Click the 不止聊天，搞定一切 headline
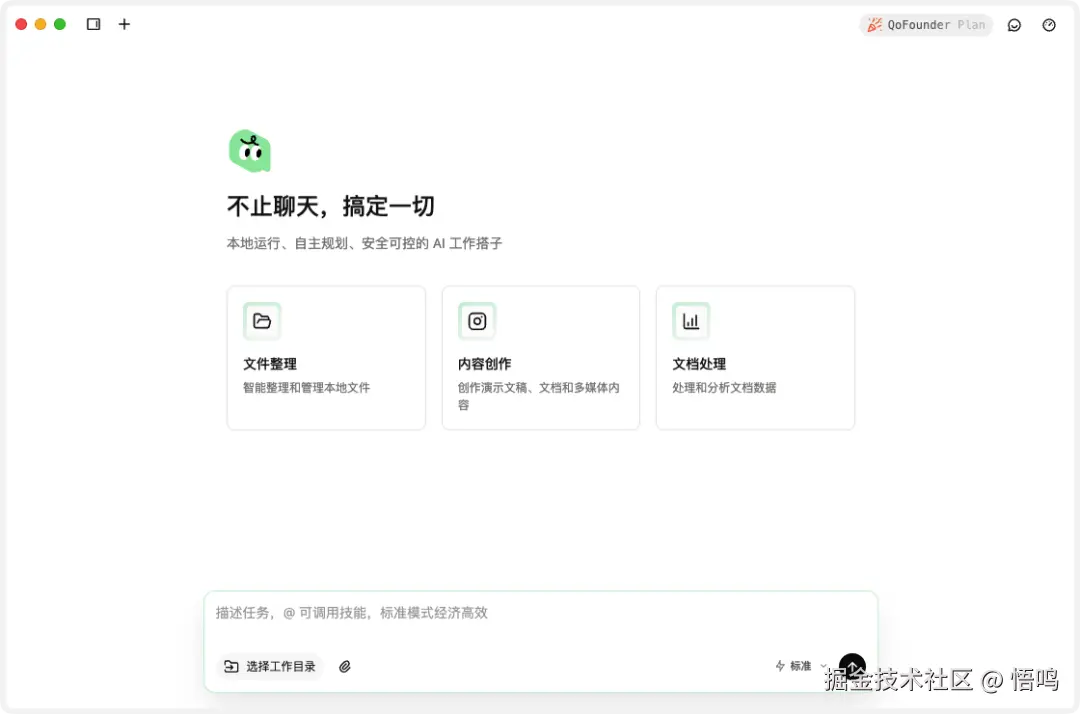 tap(331, 206)
